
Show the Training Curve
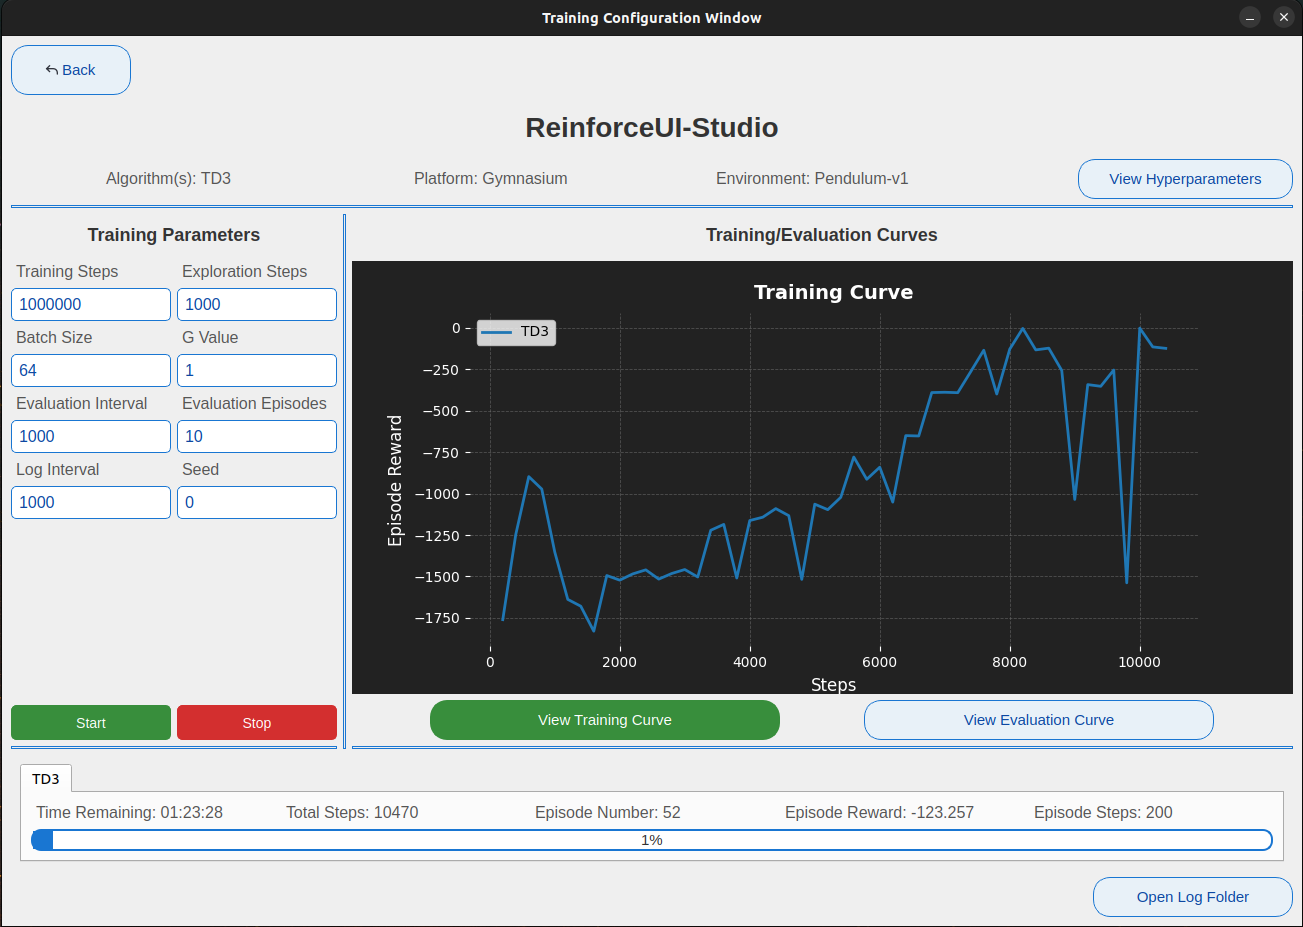(x=604, y=720)
